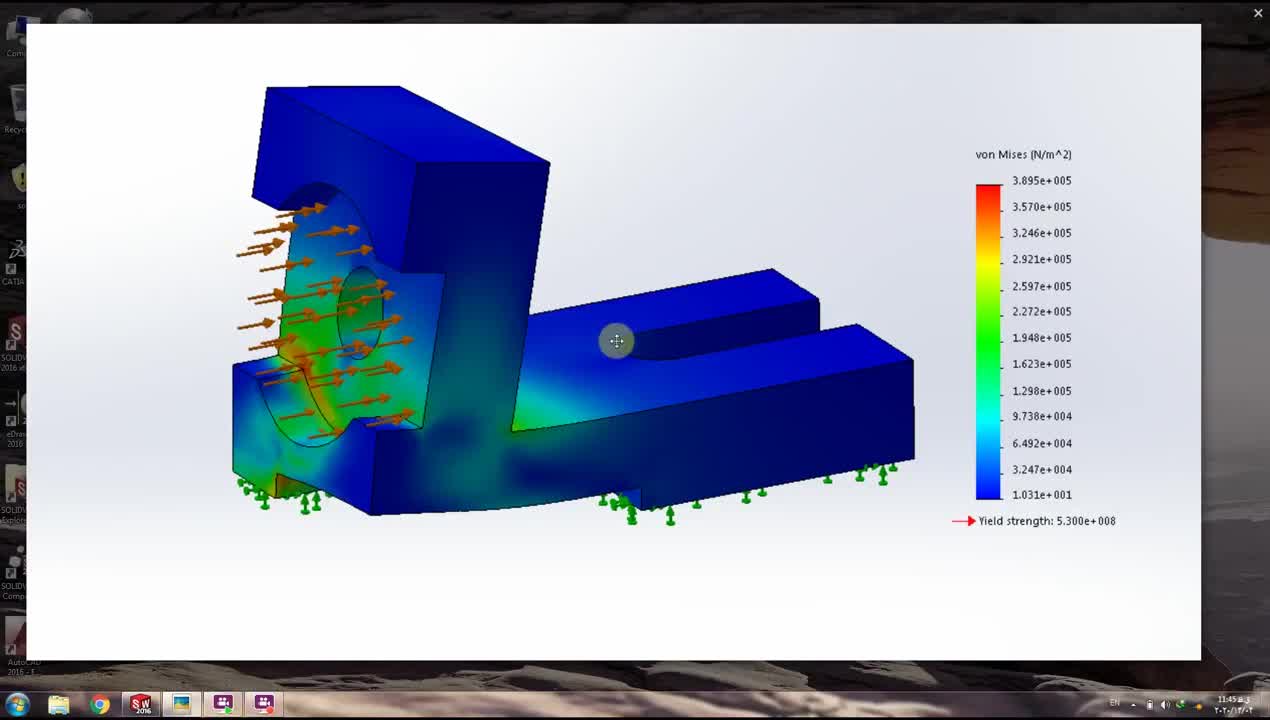
Task: Close the image viewer with the X button
Action: click(x=1258, y=13)
